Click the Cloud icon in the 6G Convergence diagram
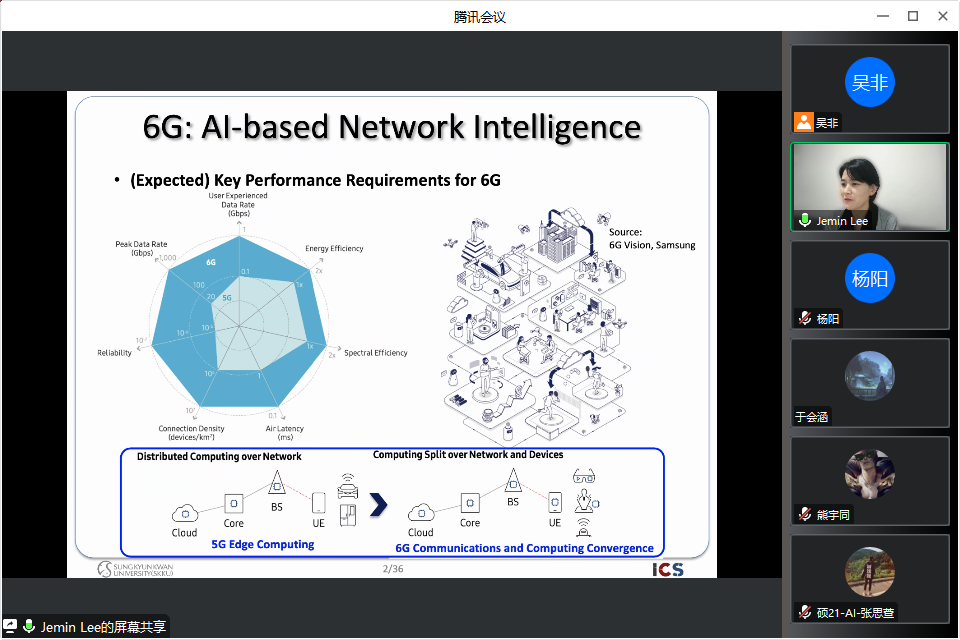The image size is (960, 640). coord(421,513)
